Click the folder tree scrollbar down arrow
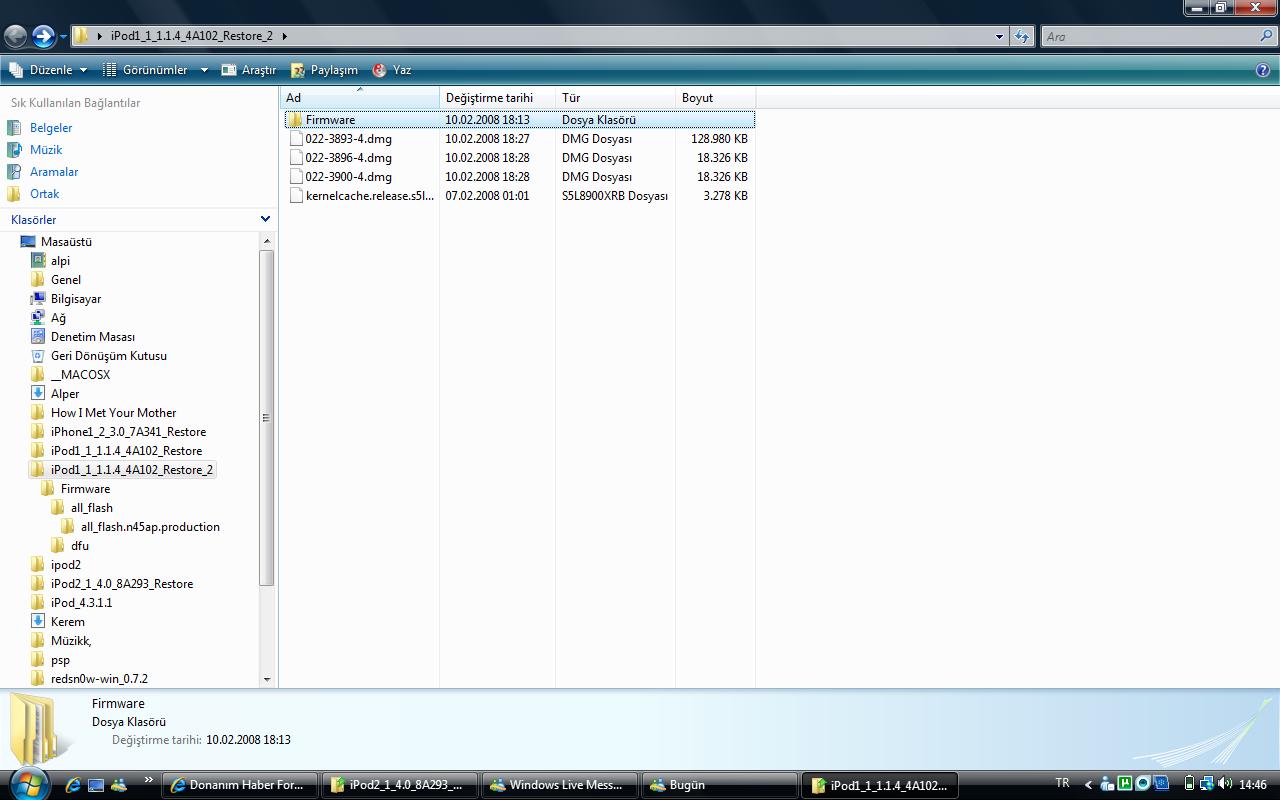1280x800 pixels. coord(267,679)
